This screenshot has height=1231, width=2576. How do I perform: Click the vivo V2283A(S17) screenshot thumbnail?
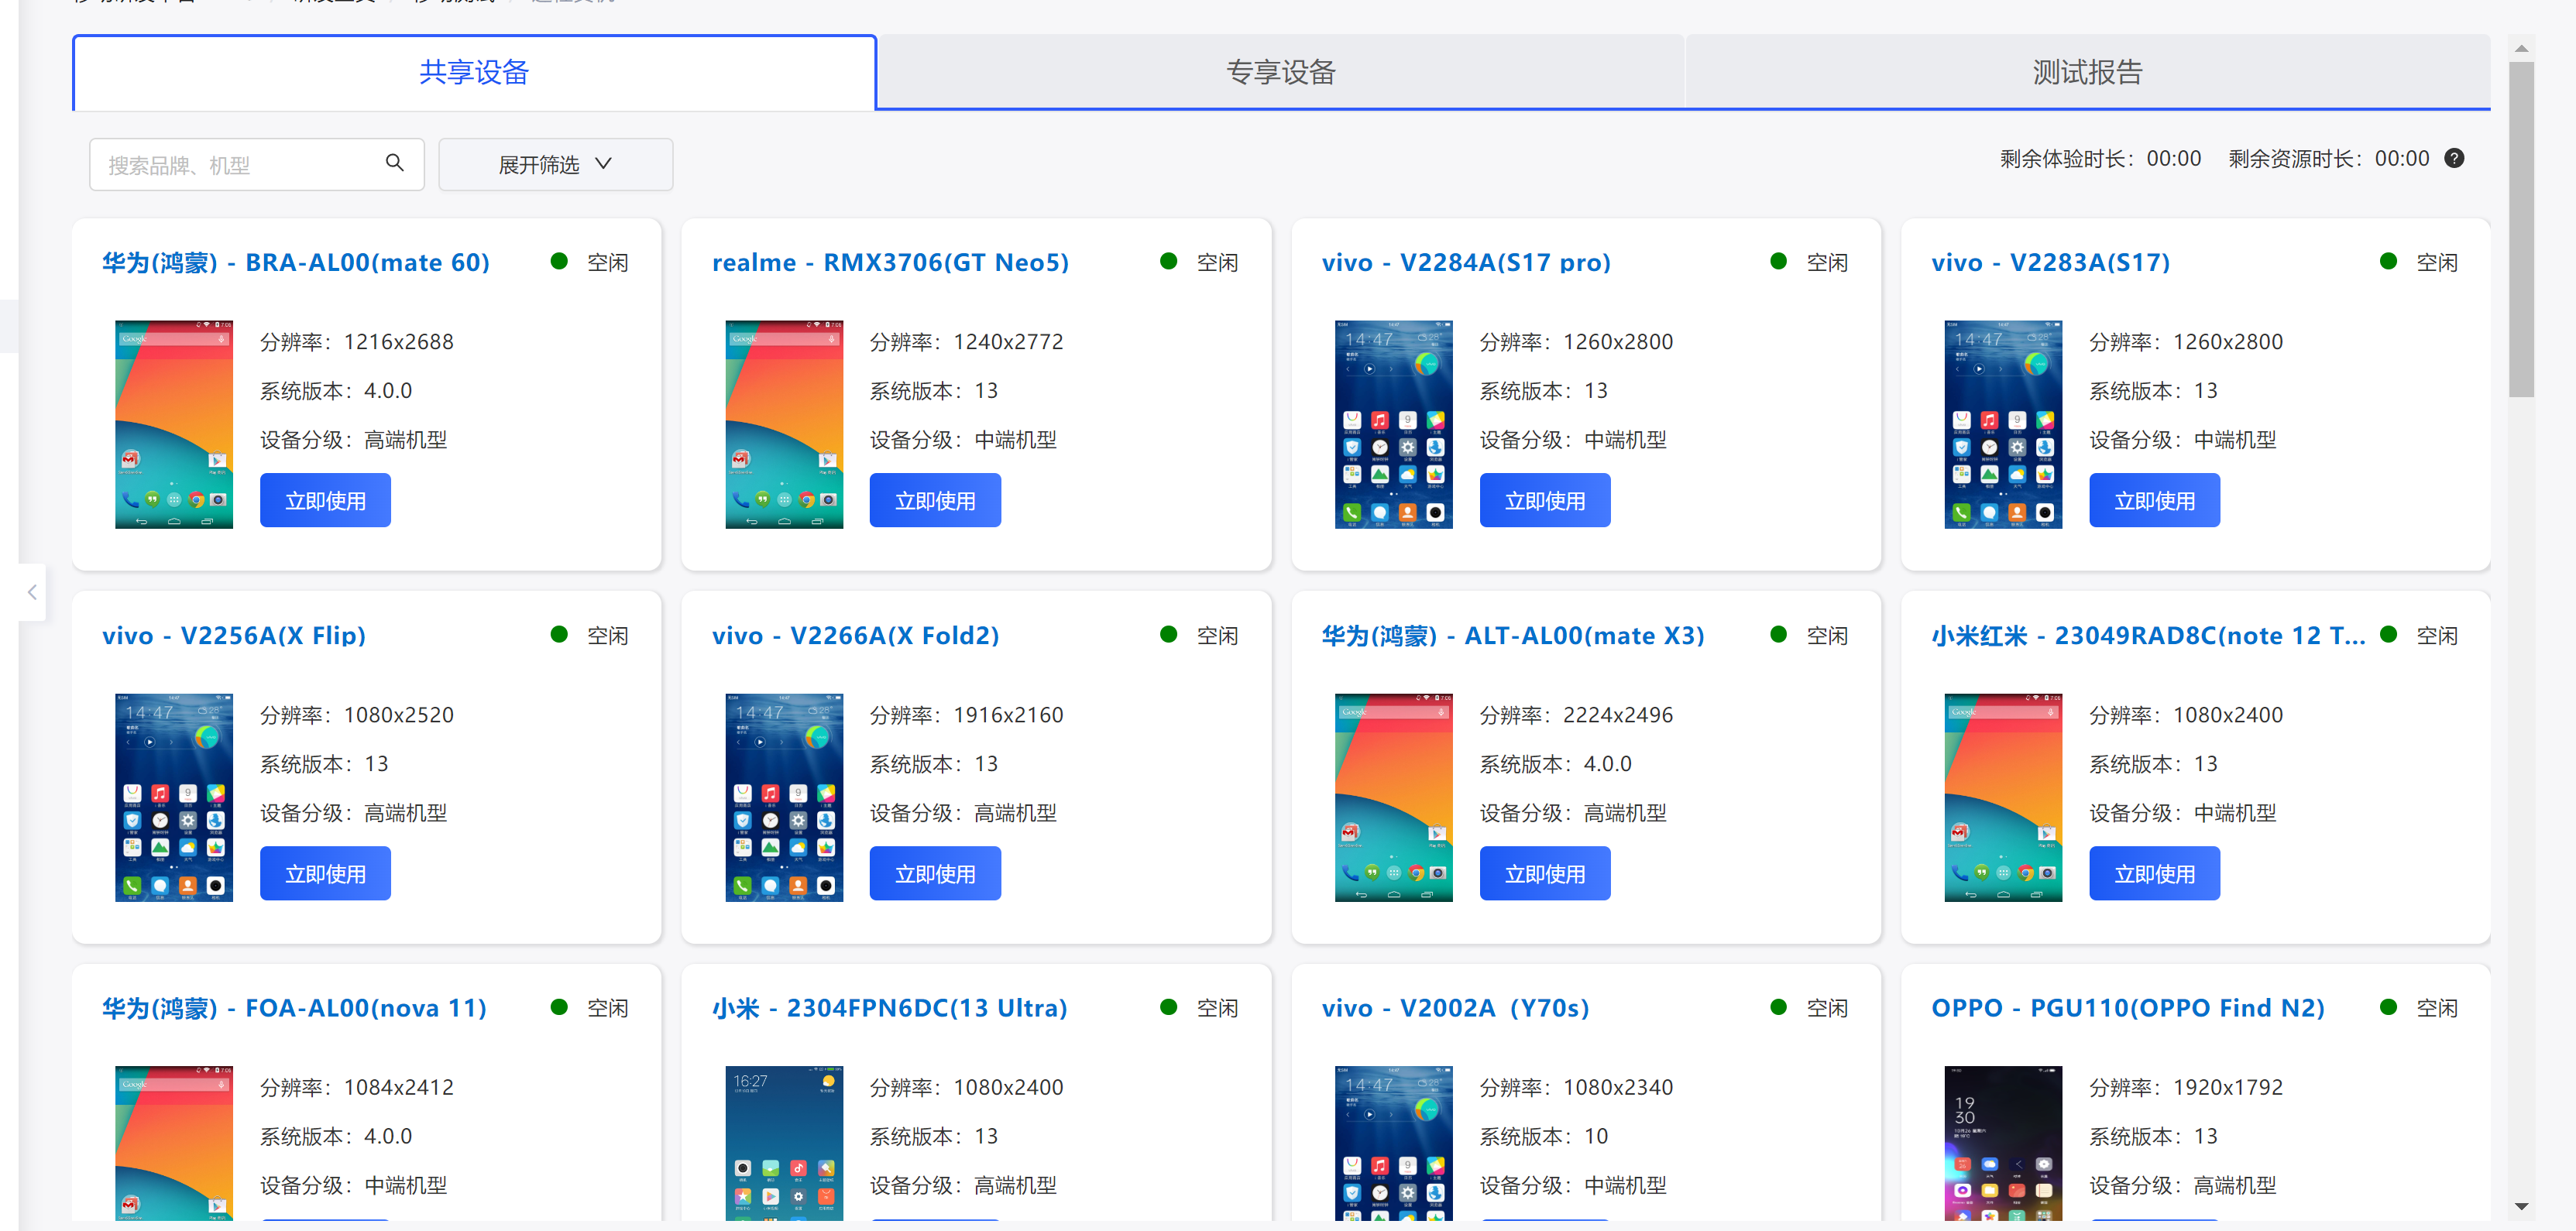pos(2003,424)
